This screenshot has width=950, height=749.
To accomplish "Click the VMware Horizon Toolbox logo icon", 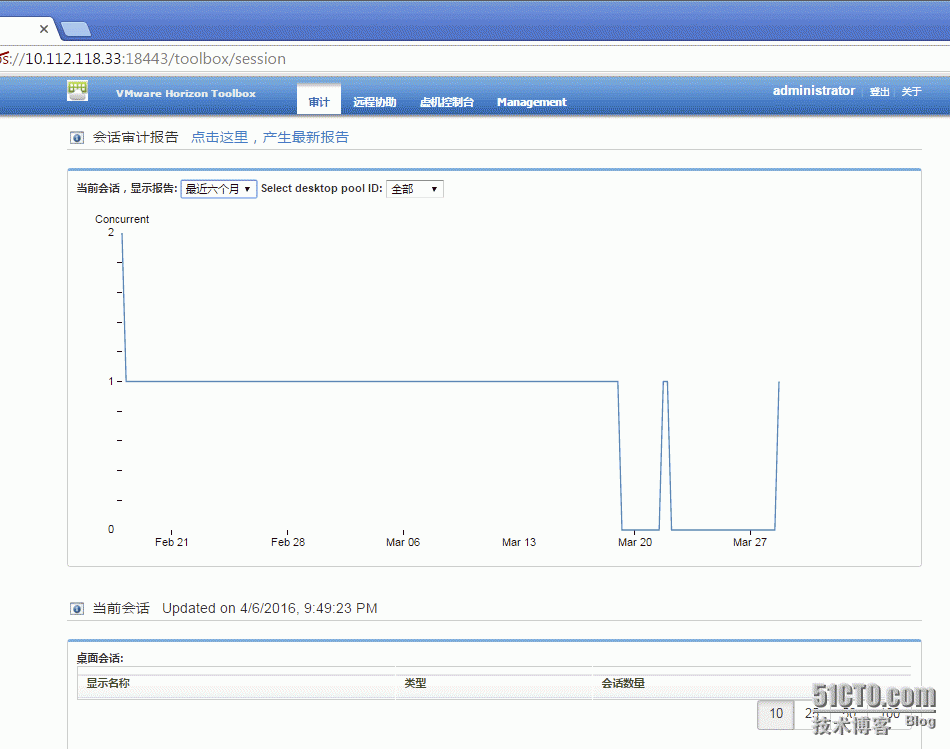I will pyautogui.click(x=78, y=91).
